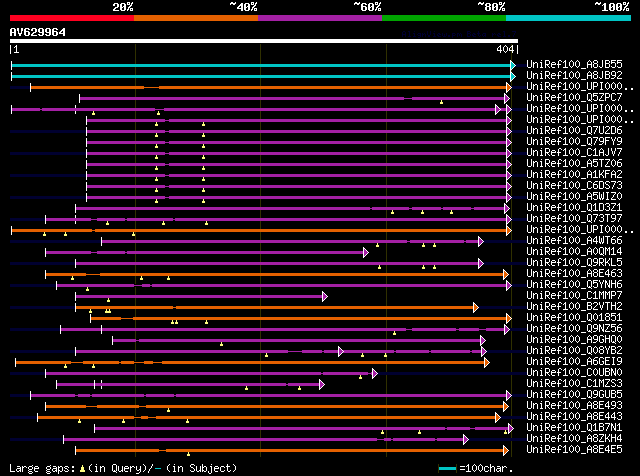Open the UniRef100_A6GEI9 entry
Viewport: 640px width, 476px height.
coord(574,362)
